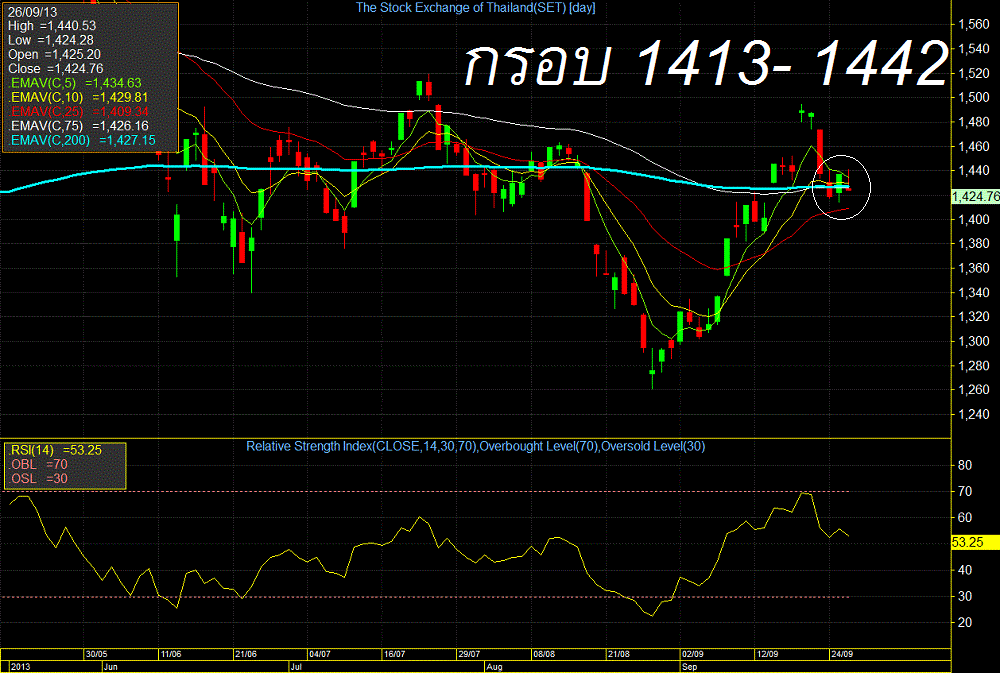
Task: Click the EMAV(C,75) =1,426.16 legend entry
Action: pos(79,126)
